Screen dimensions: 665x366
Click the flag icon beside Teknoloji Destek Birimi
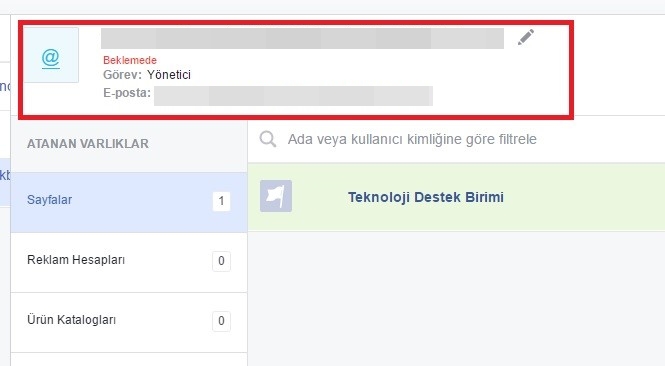click(276, 196)
